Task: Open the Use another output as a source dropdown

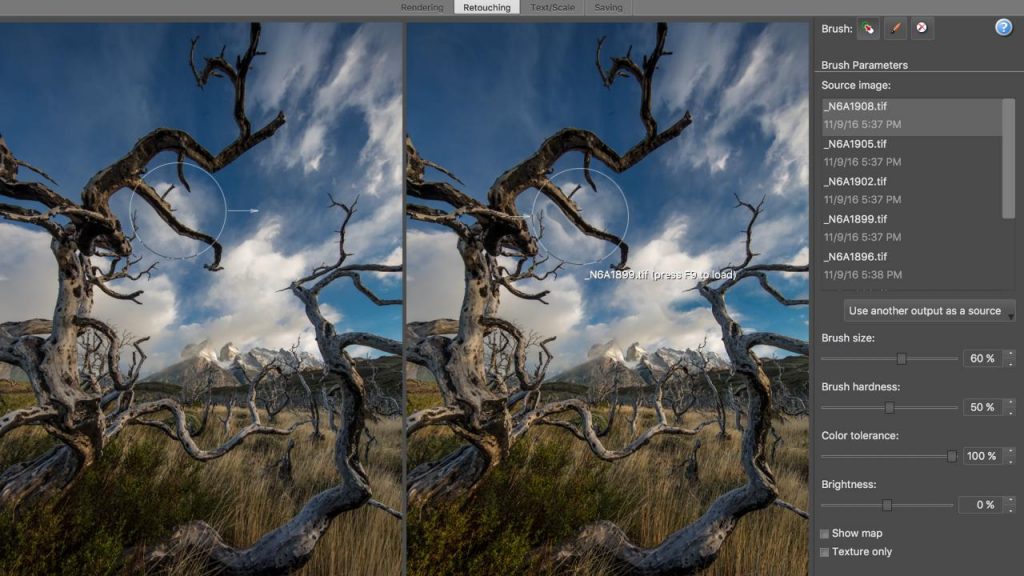Action: tap(929, 311)
